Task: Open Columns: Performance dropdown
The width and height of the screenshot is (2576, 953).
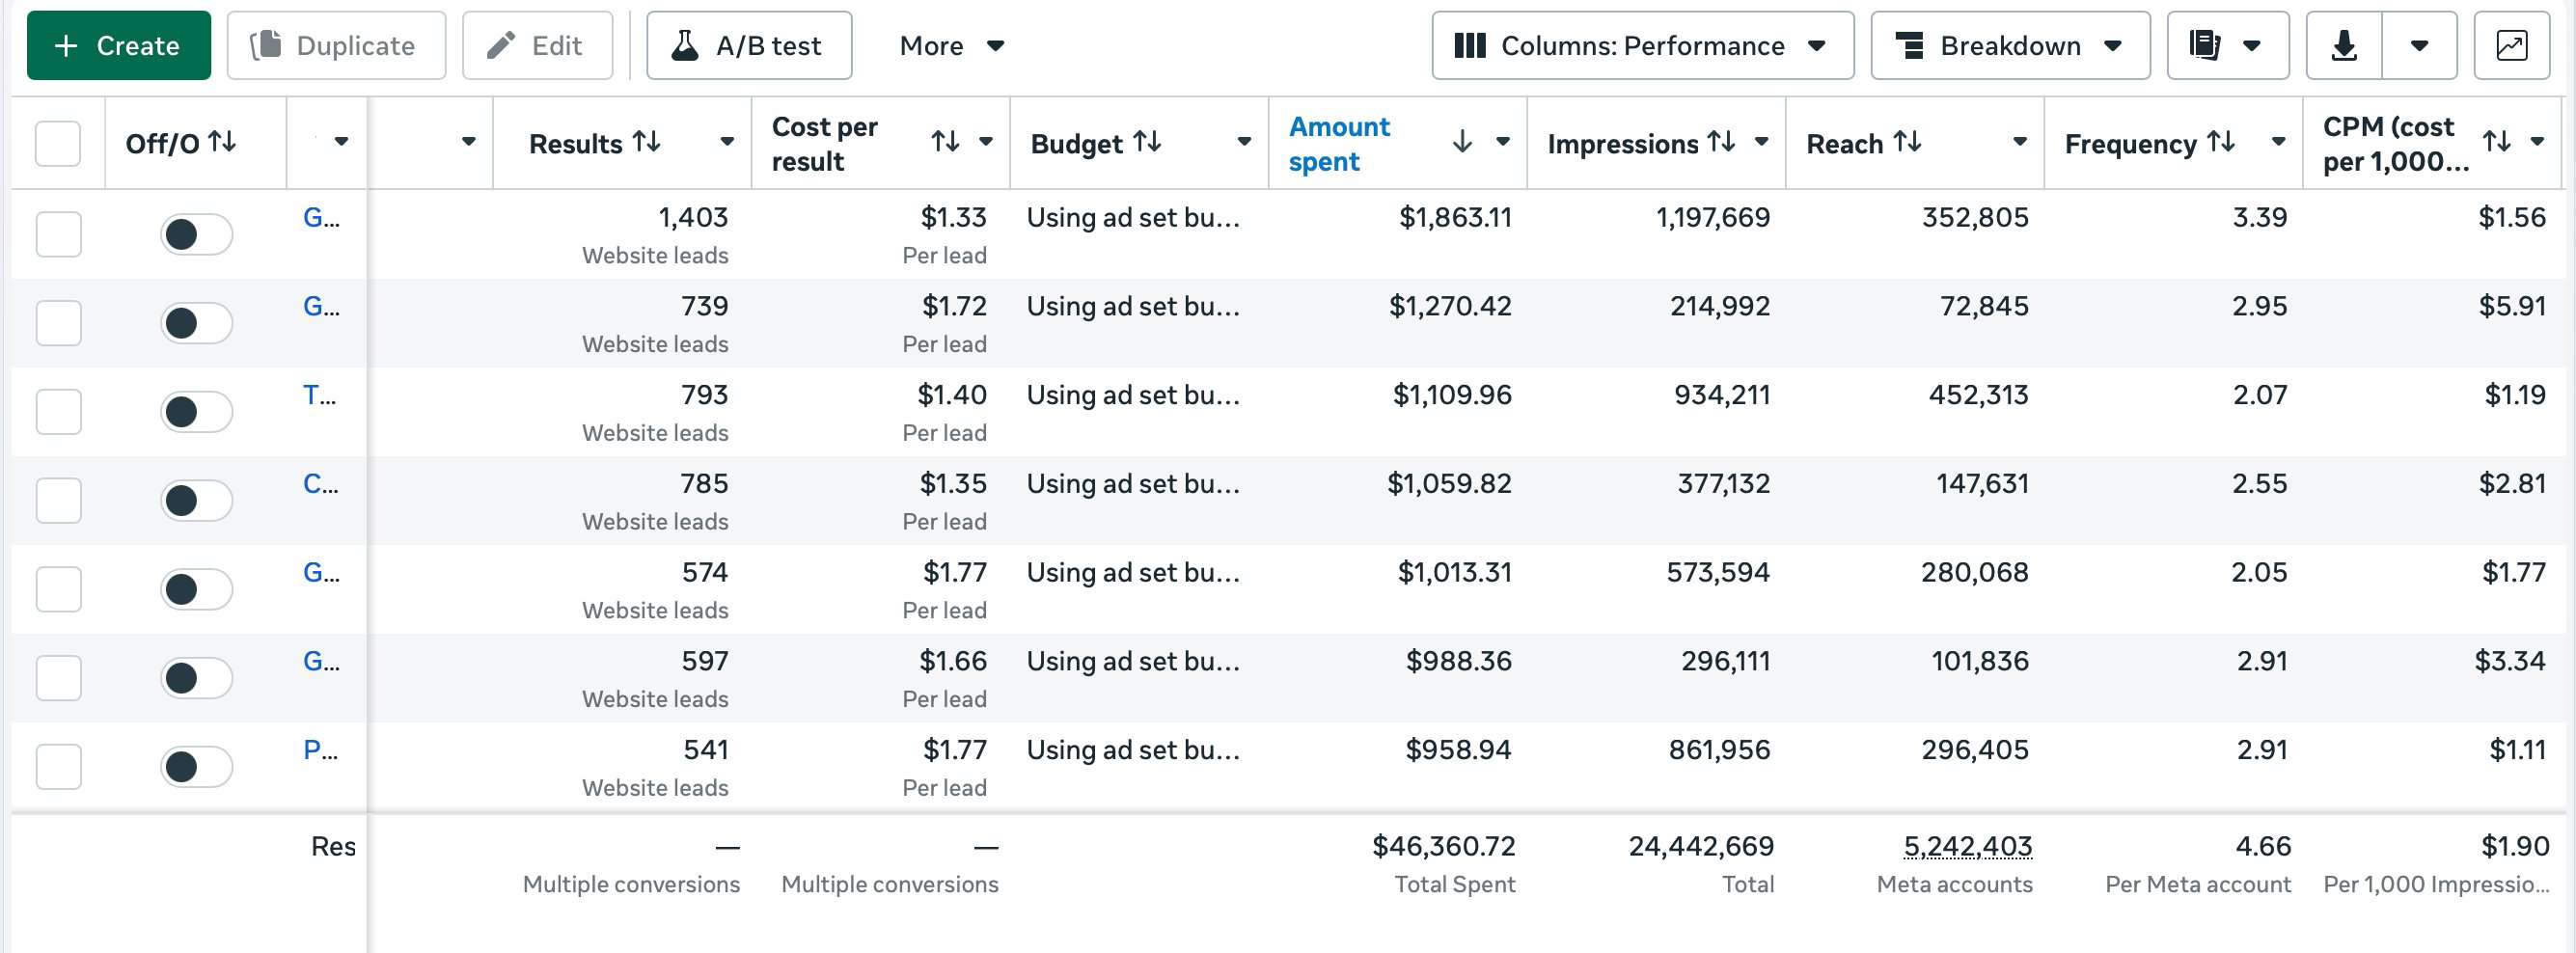Action: 1642,46
